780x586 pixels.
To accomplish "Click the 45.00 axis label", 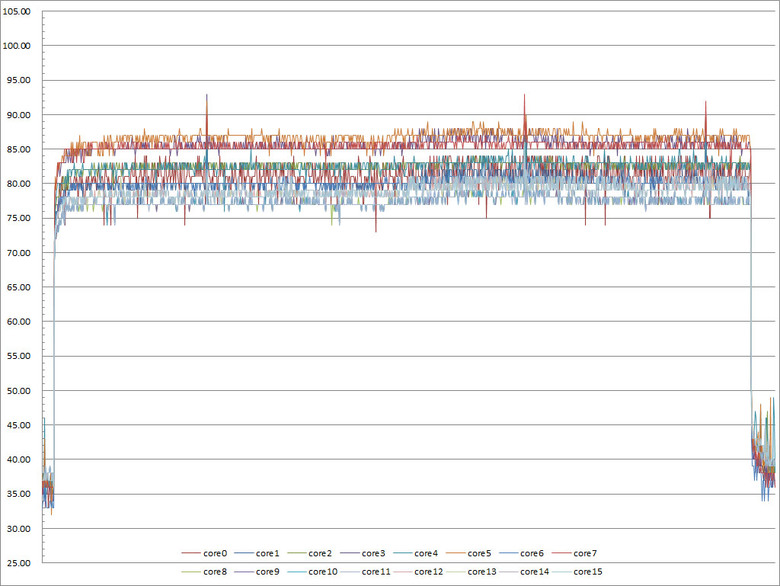I will 19,425.
